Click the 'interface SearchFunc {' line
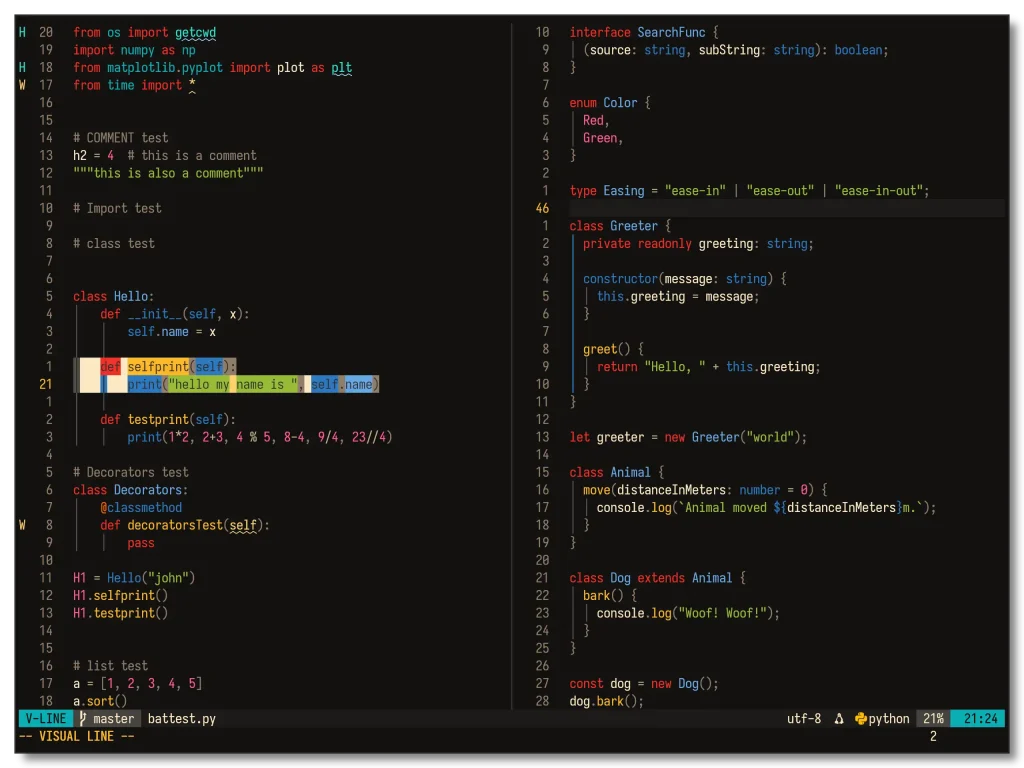 coord(644,32)
